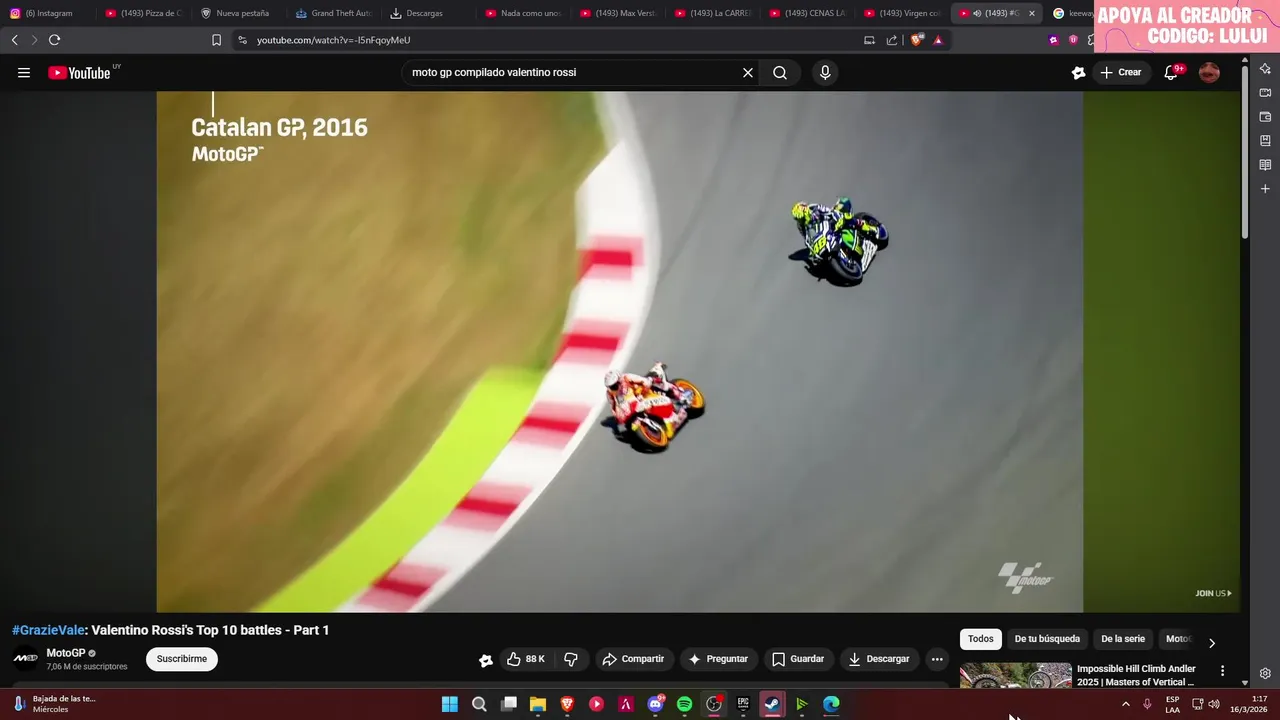Screen dimensions: 1280x720
Task: Click the share icon in address bar
Action: pos(892,40)
